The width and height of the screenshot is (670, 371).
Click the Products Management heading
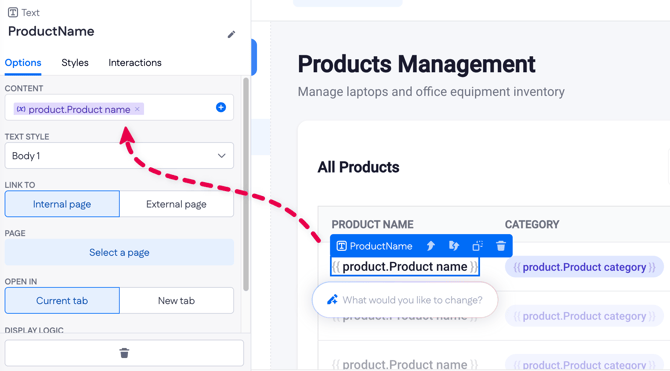(416, 64)
